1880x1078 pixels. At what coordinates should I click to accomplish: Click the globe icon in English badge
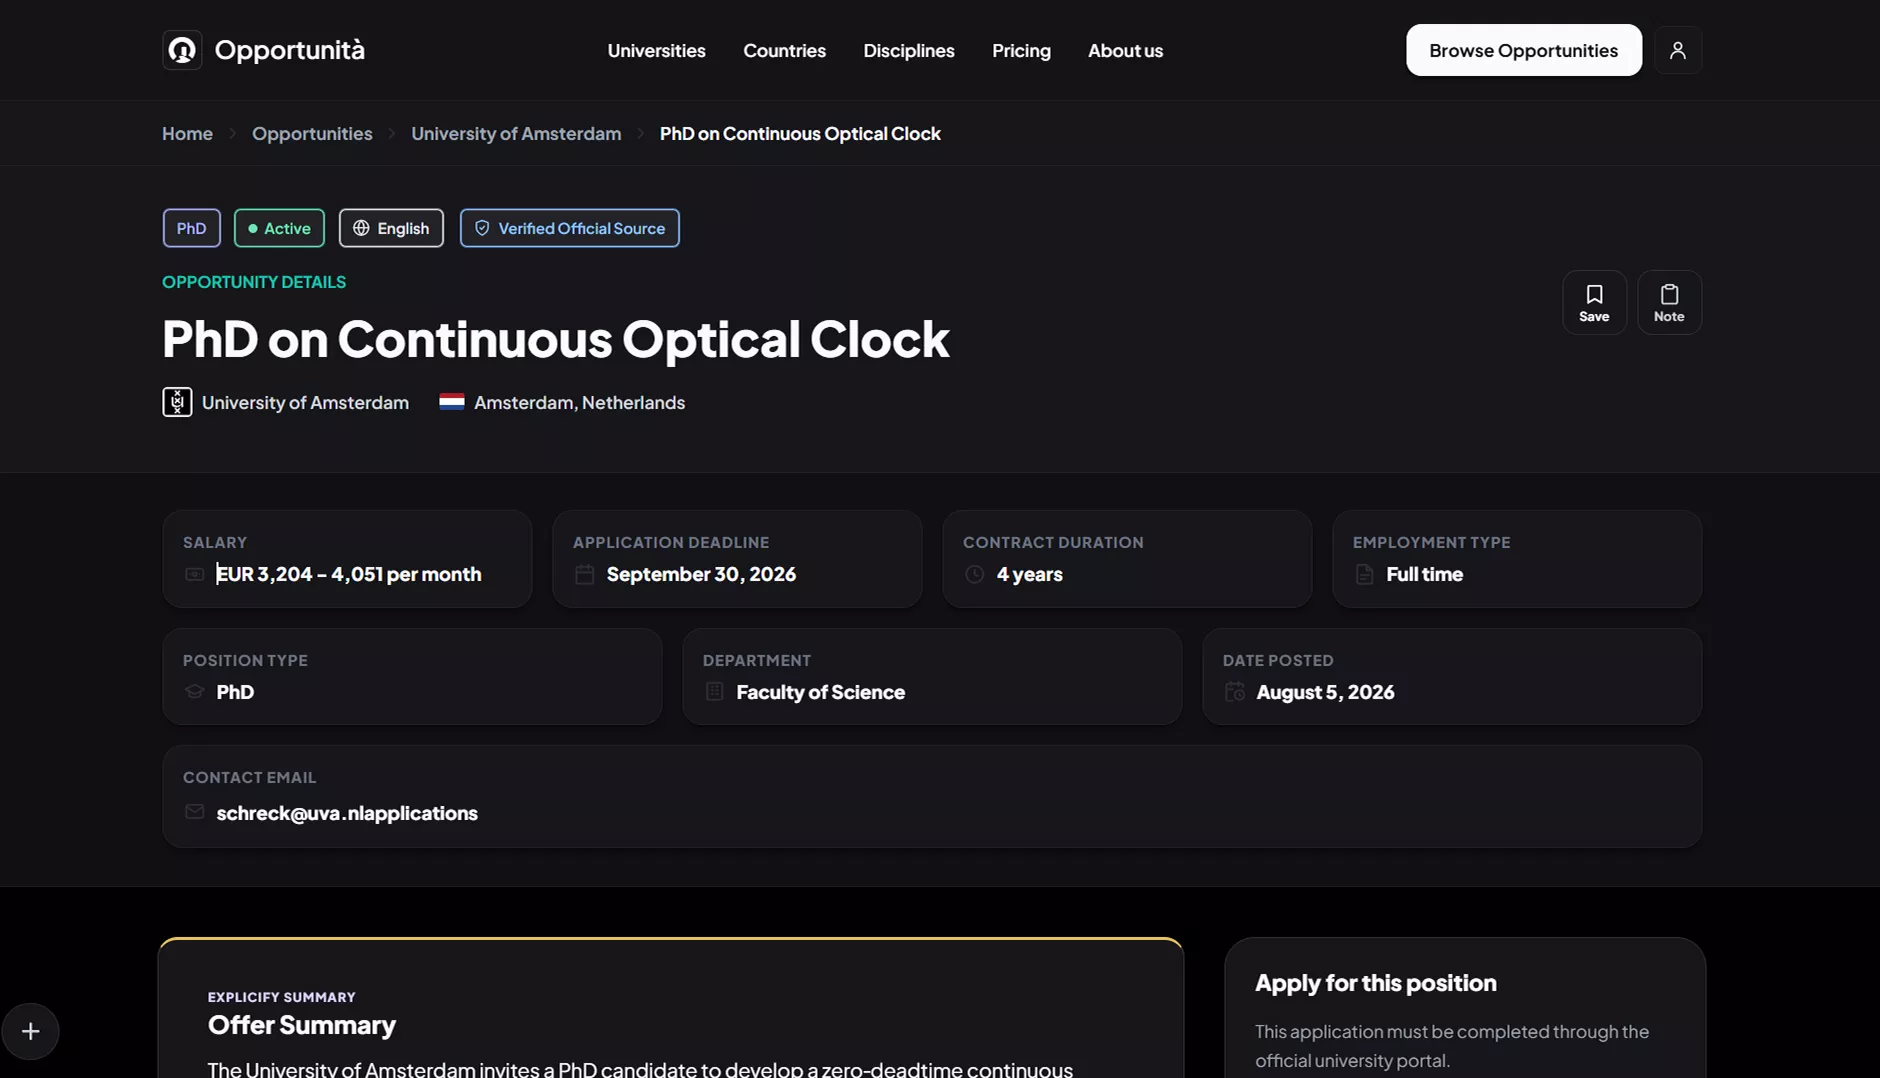click(361, 228)
